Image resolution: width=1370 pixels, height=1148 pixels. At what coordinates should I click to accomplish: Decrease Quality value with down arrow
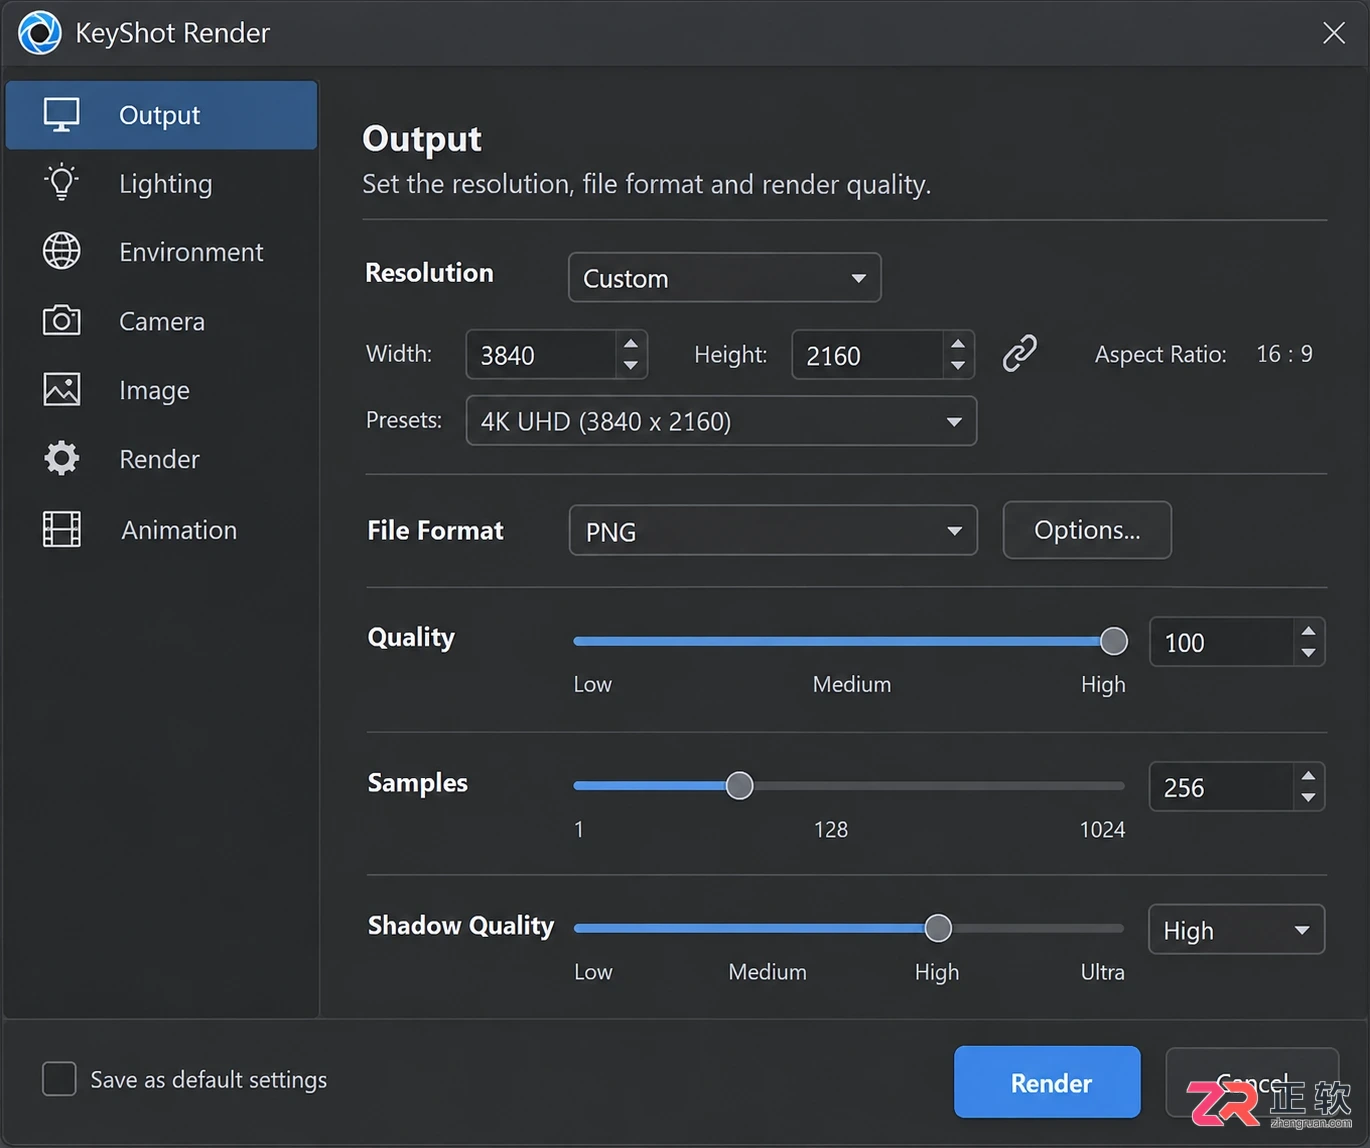[1308, 653]
